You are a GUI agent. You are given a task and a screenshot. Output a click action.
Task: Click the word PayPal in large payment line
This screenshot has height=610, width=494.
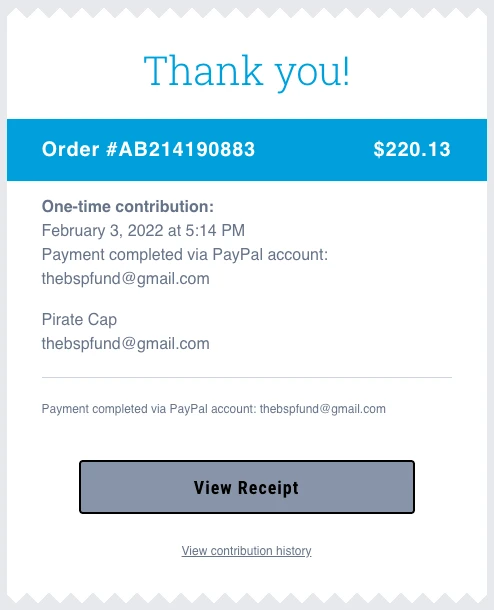[x=238, y=255]
